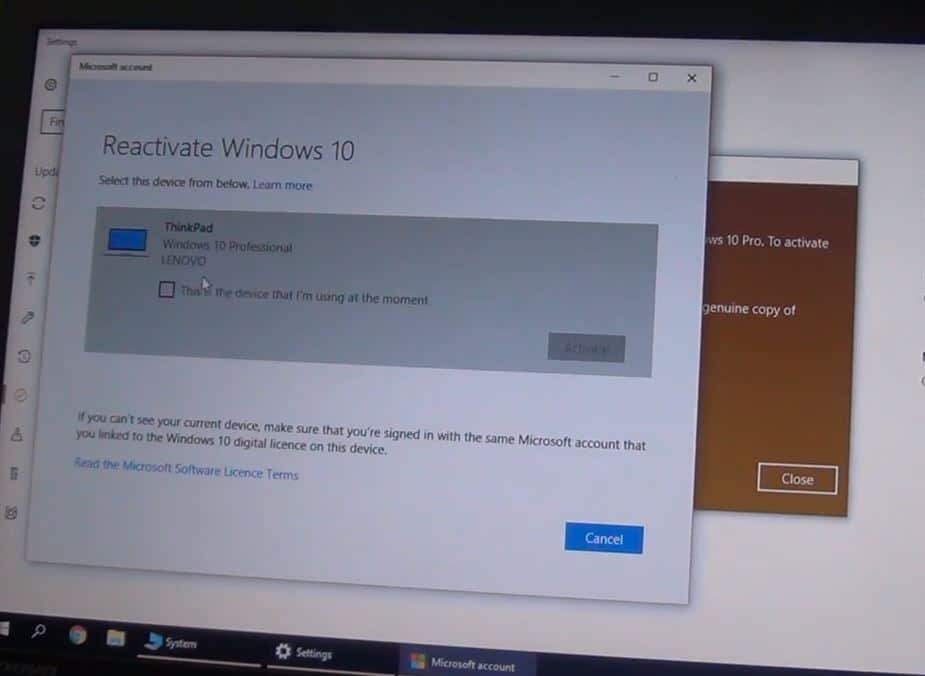
Task: Open File Explorer from the taskbar
Action: (116, 638)
